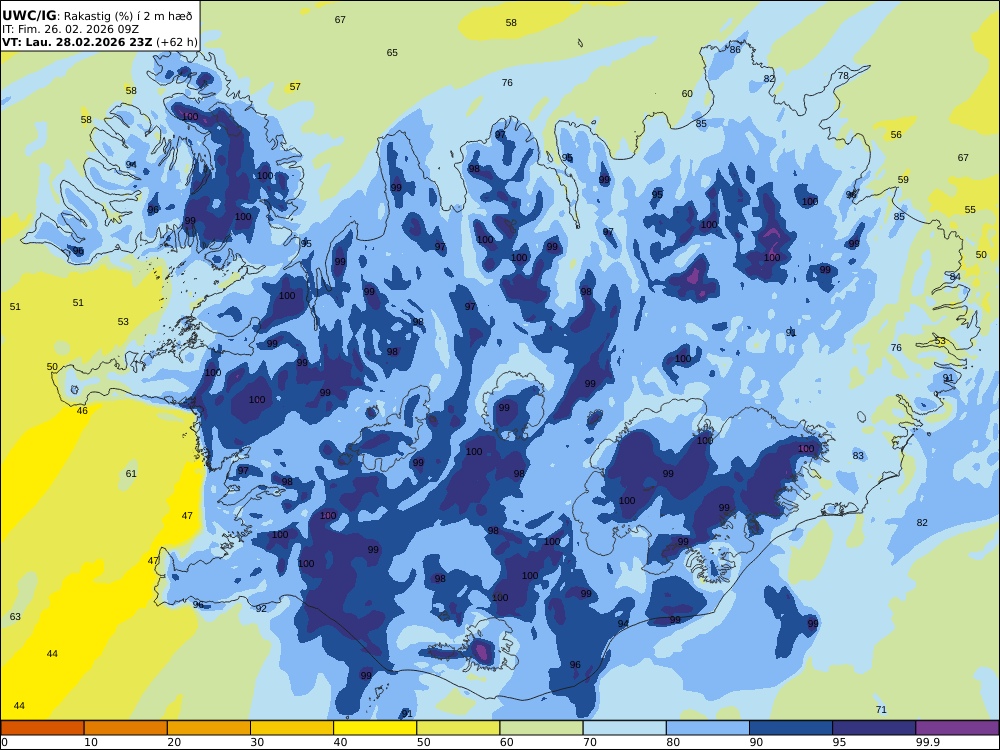Click the map value '84' on the east coast
Image resolution: width=1000 pixels, height=750 pixels.
click(x=955, y=277)
